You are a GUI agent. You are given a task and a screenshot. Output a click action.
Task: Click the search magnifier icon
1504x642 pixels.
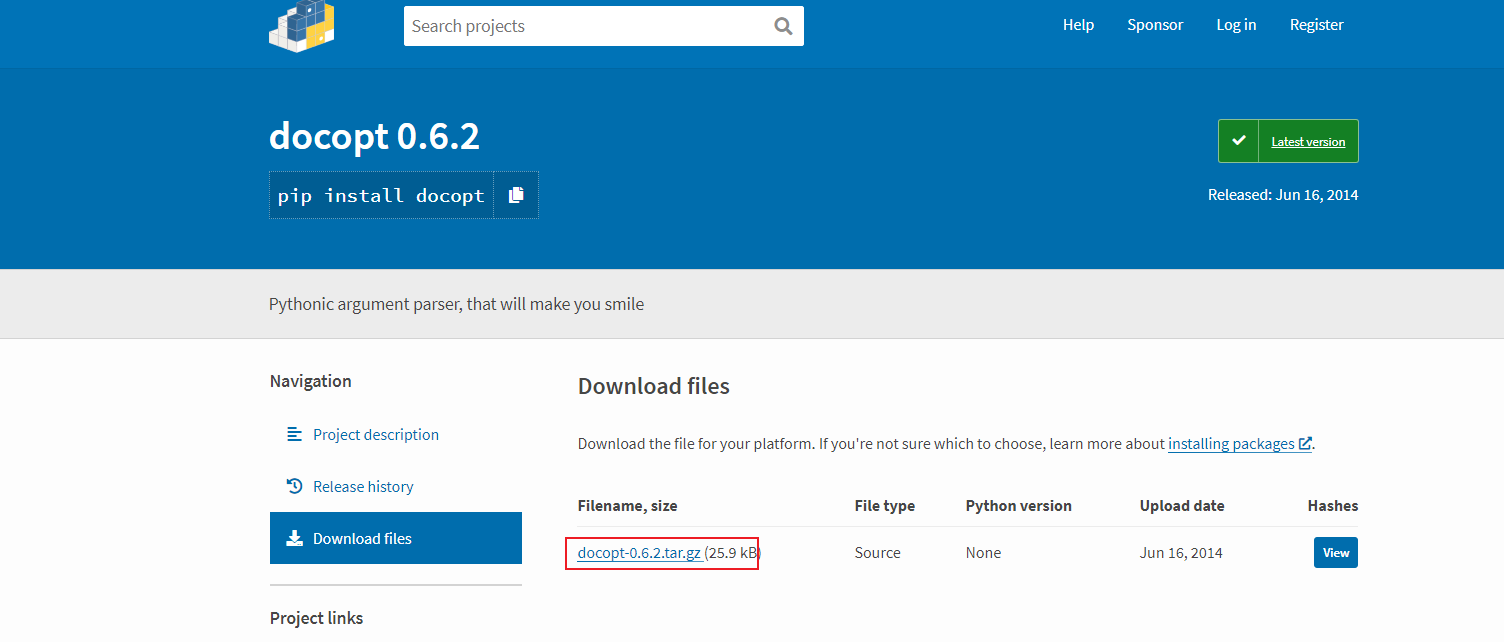pyautogui.click(x=783, y=26)
